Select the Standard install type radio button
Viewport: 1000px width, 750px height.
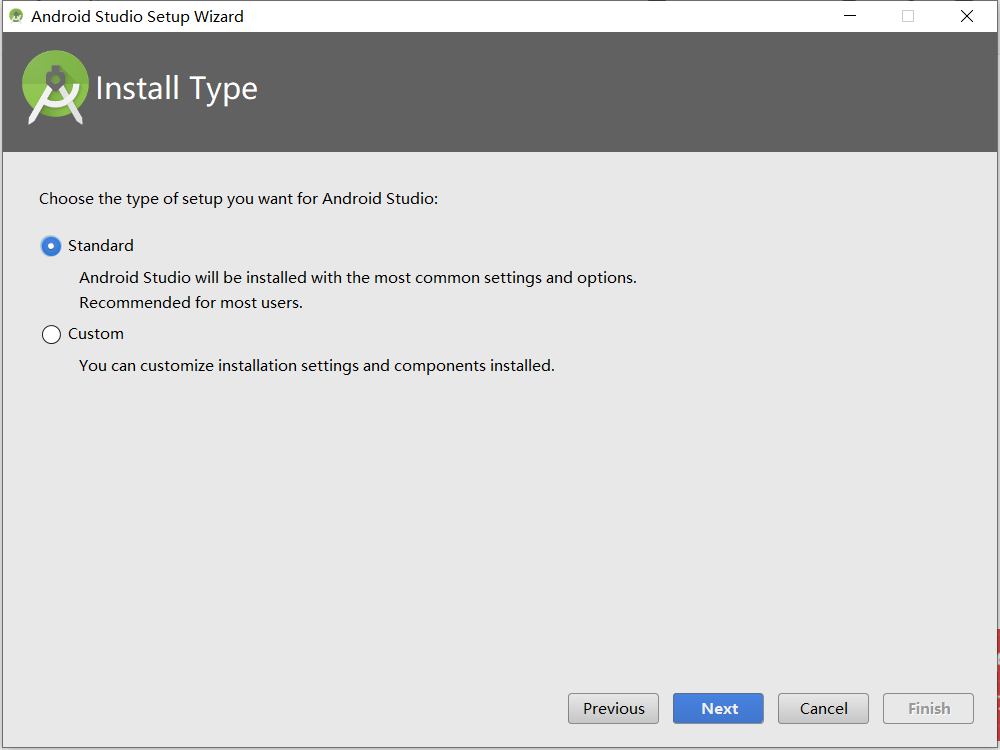click(51, 246)
